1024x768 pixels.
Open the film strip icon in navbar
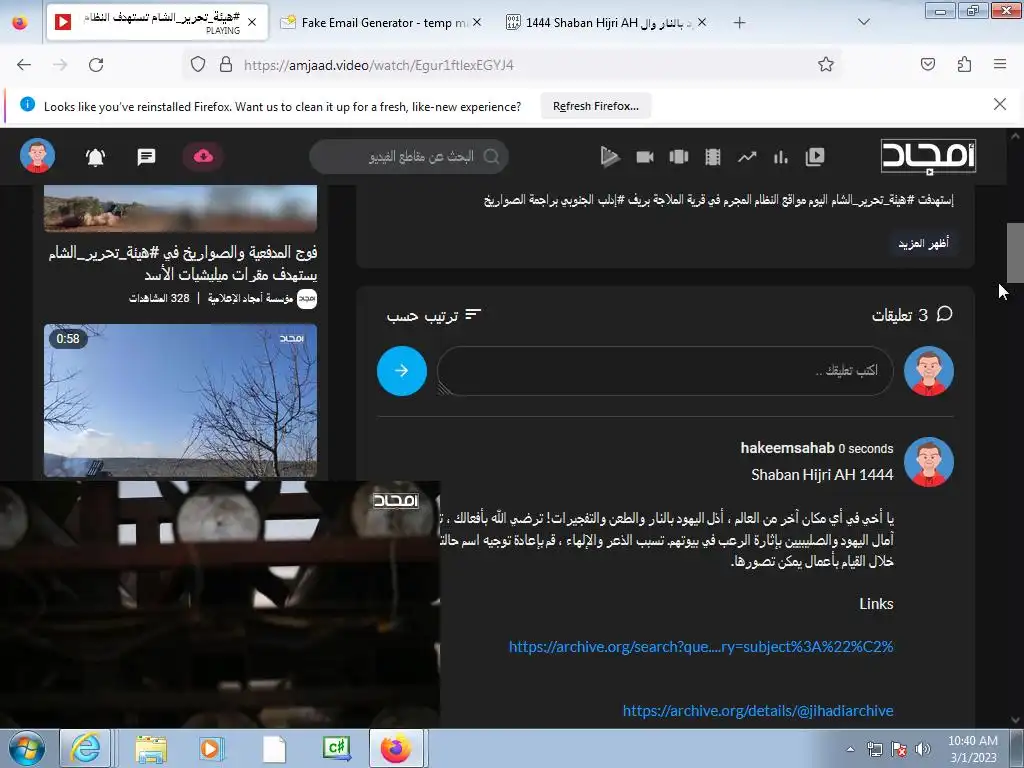coord(712,157)
